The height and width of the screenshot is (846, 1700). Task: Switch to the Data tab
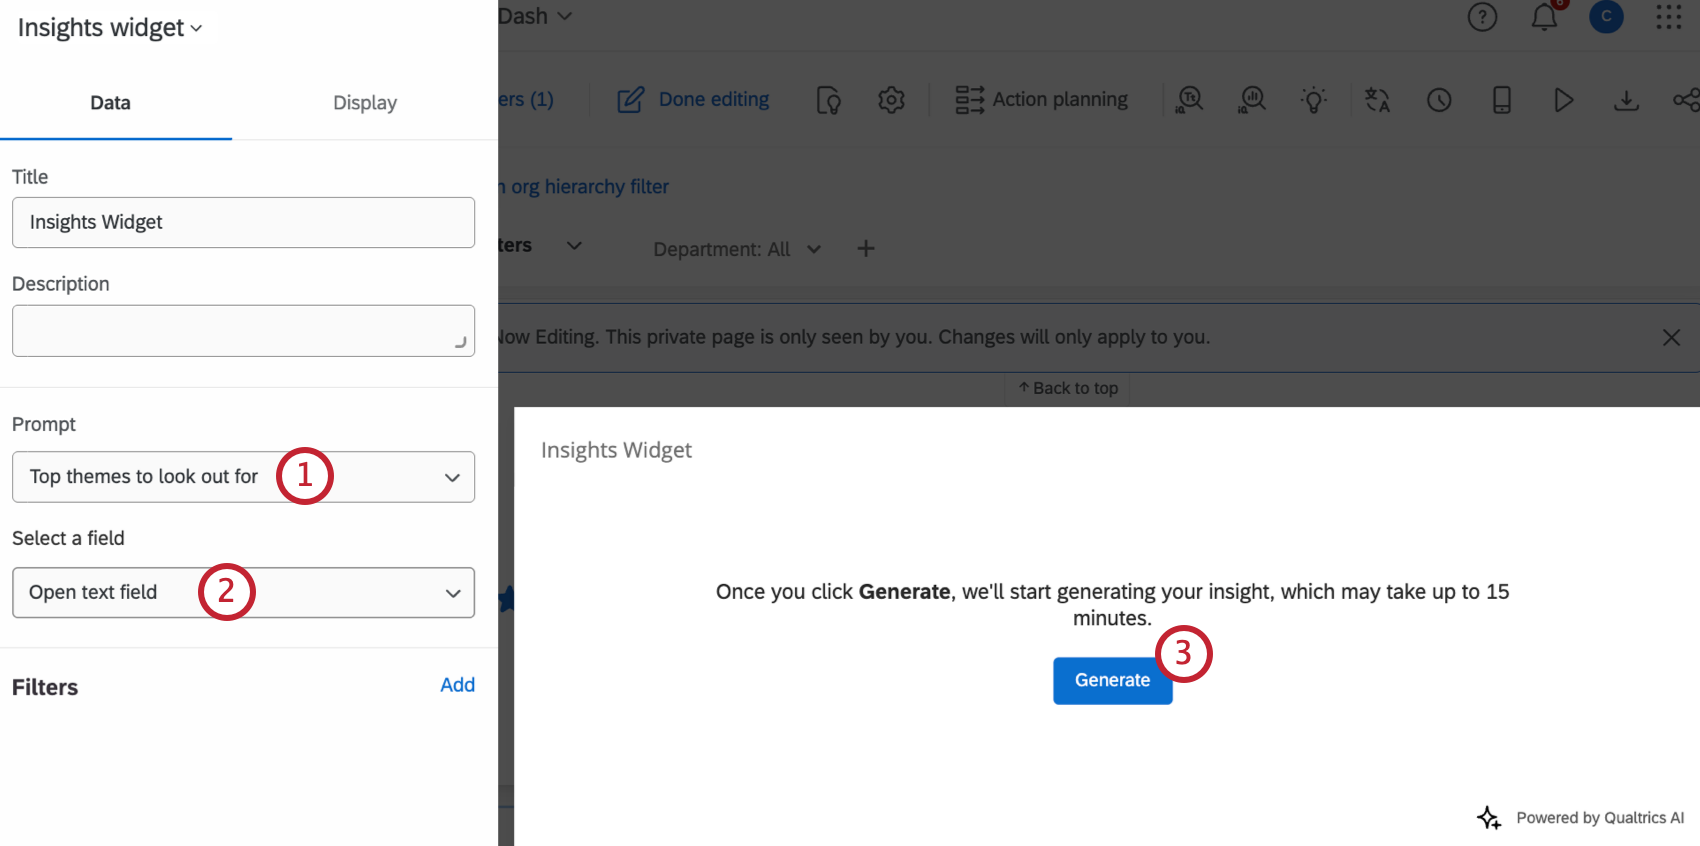110,103
